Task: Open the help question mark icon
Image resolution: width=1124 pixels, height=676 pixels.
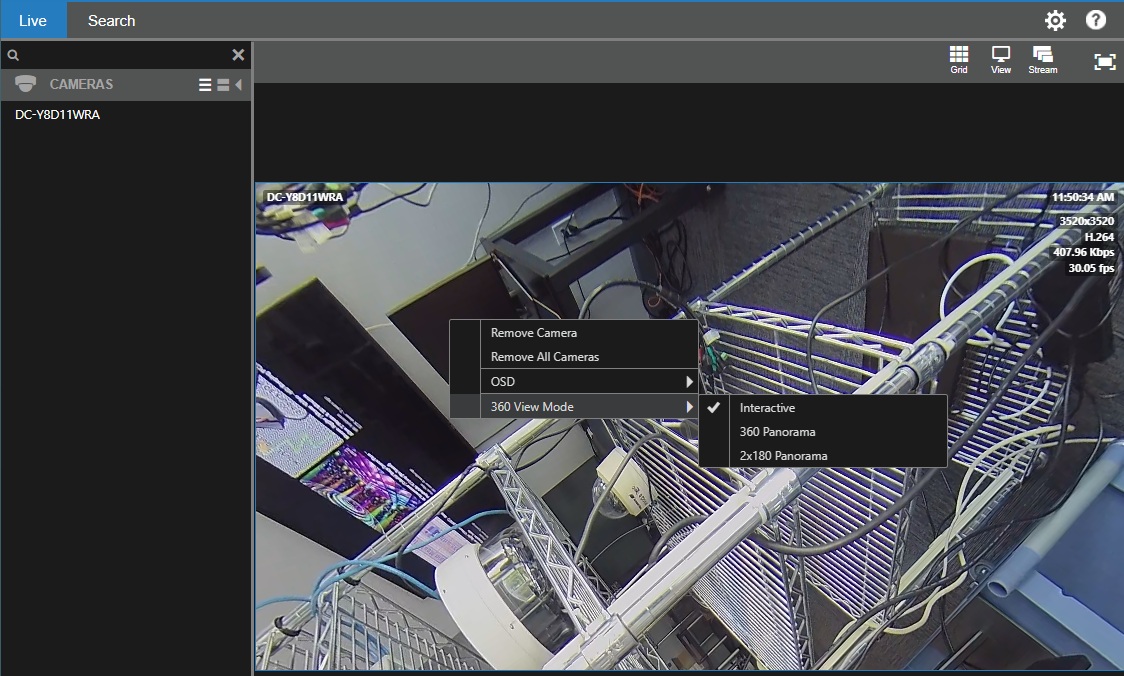Action: click(x=1095, y=20)
